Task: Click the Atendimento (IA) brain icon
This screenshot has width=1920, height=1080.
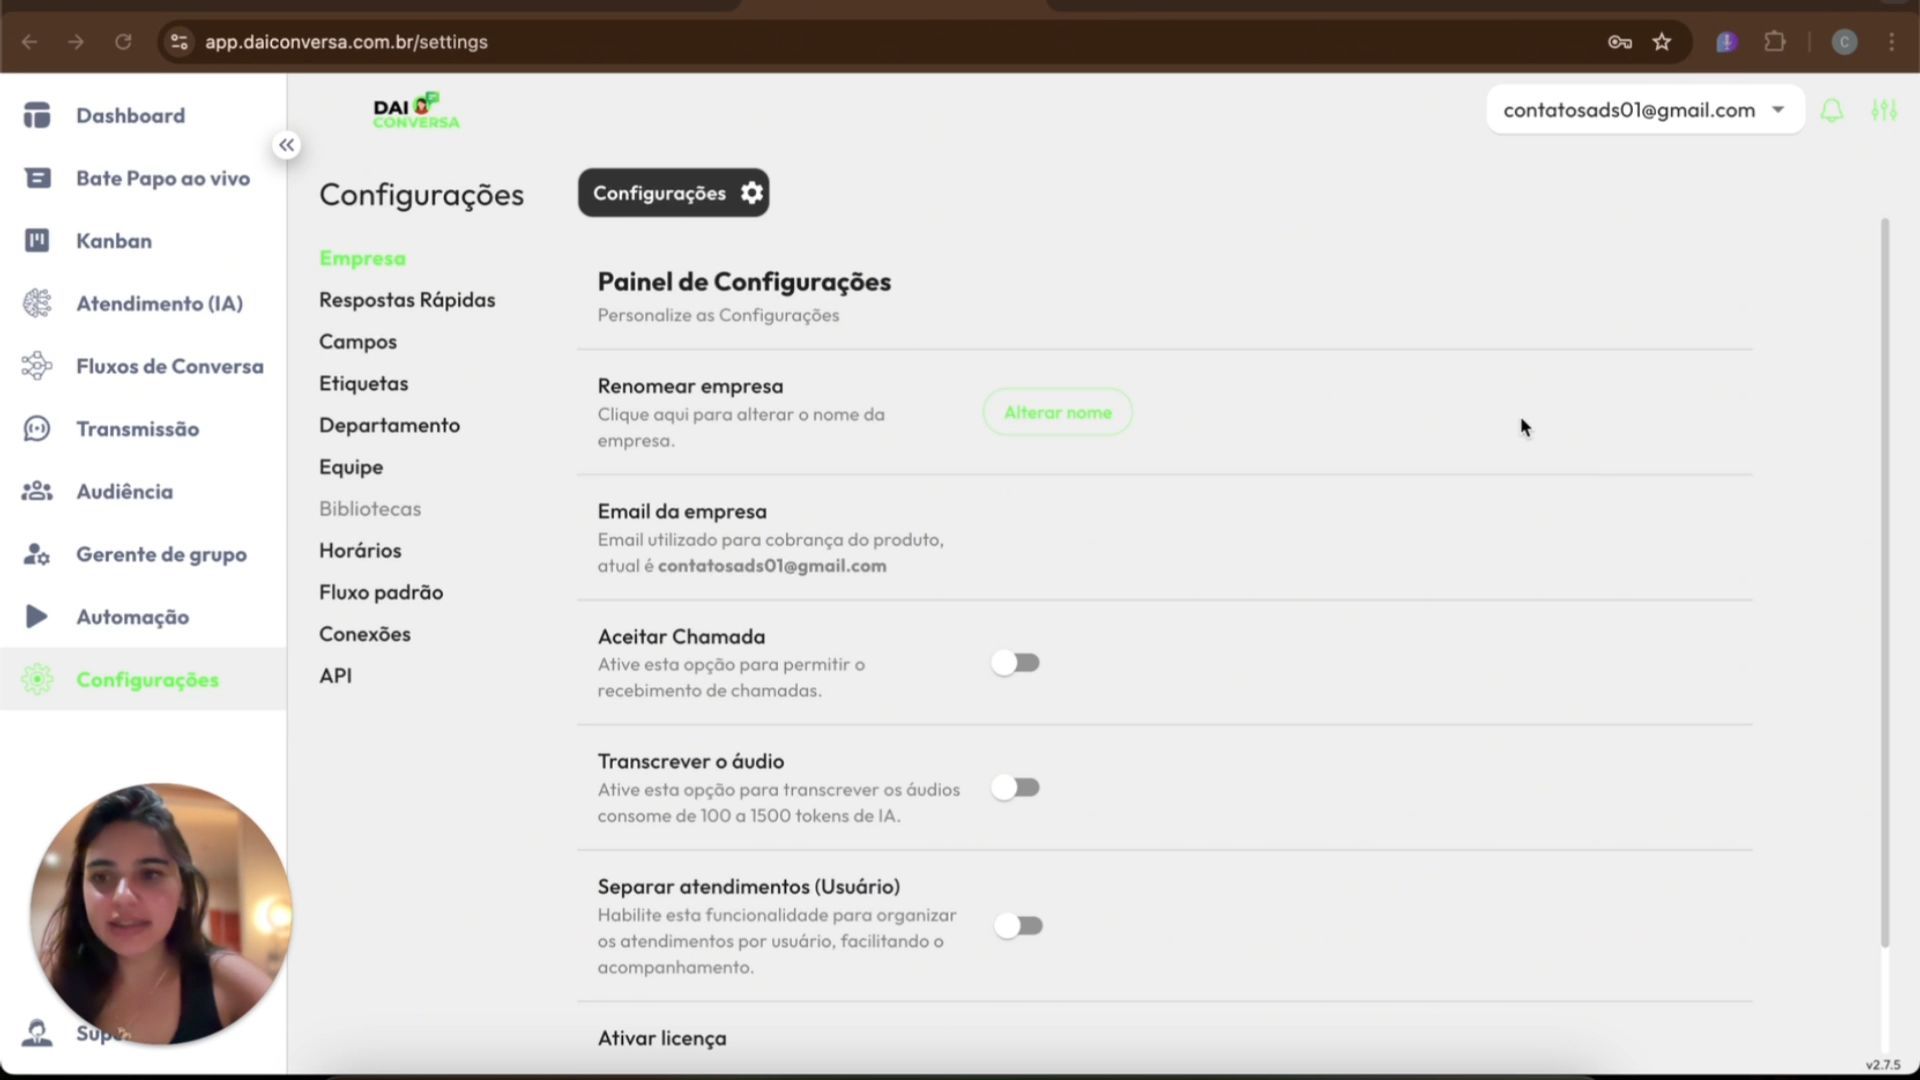Action: pos(37,303)
